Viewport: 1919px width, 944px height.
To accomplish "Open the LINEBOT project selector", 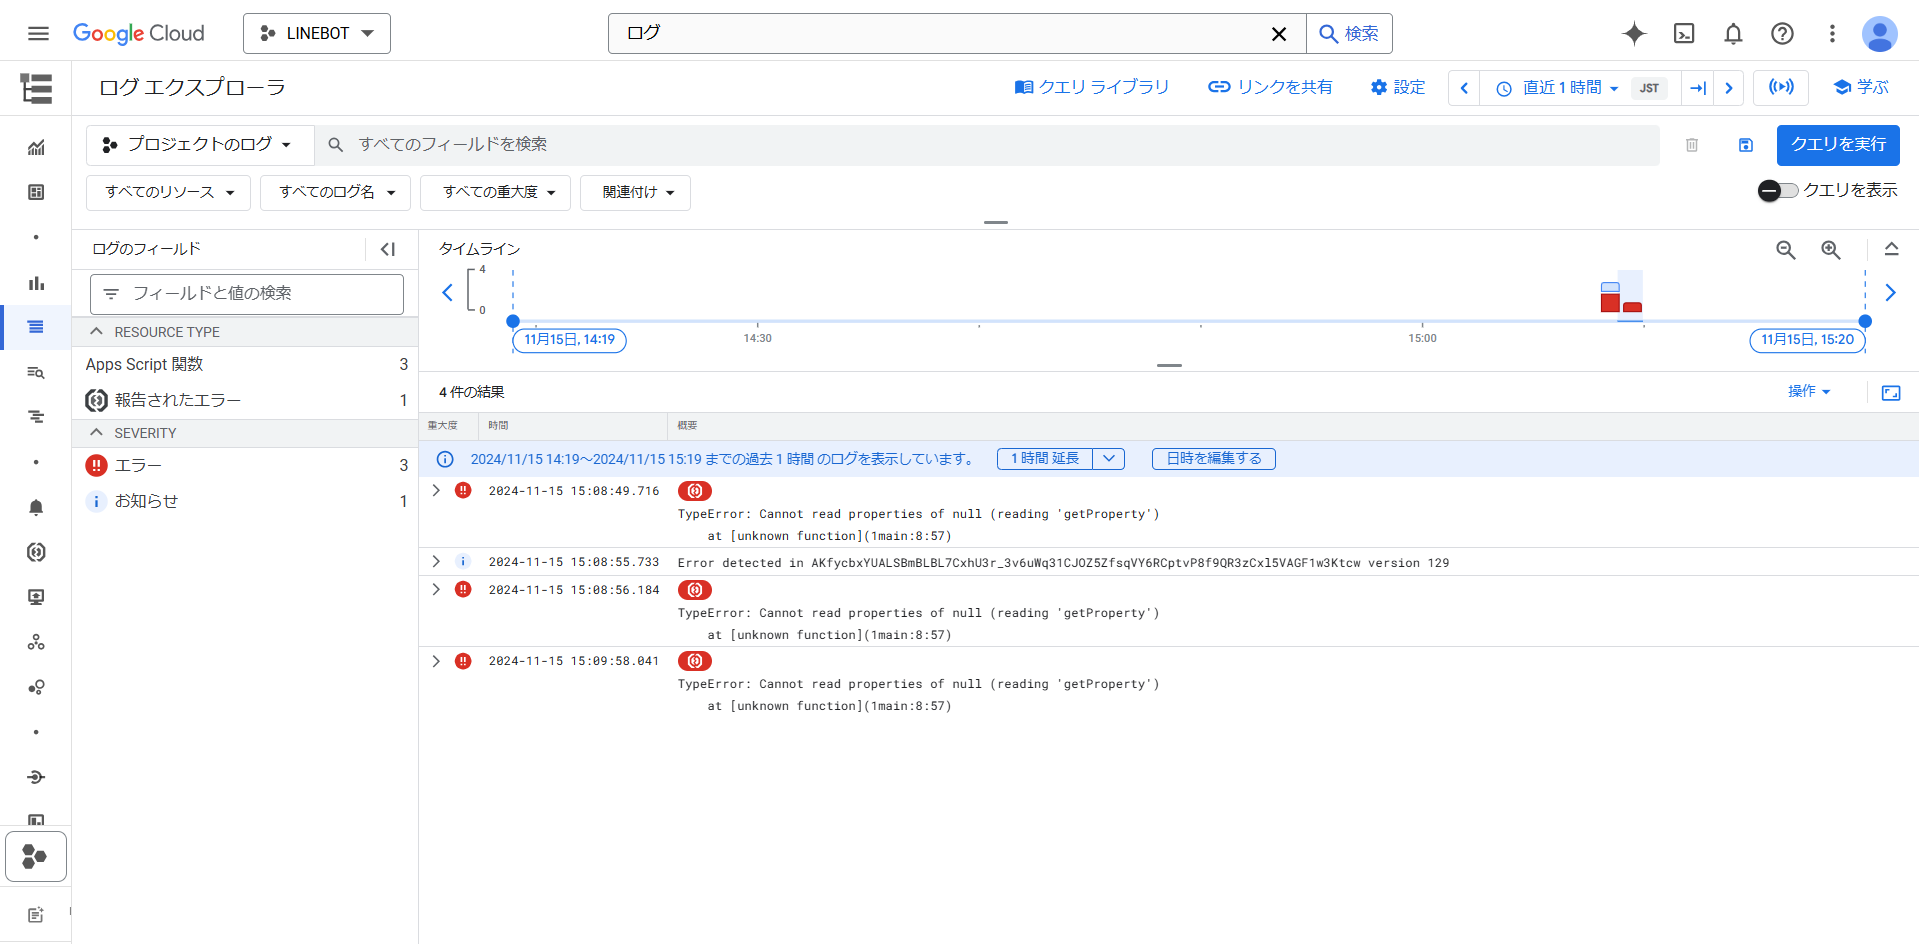I will (317, 34).
